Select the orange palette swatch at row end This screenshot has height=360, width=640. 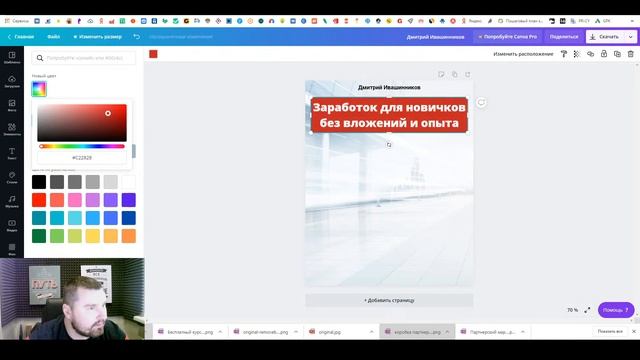point(129,236)
